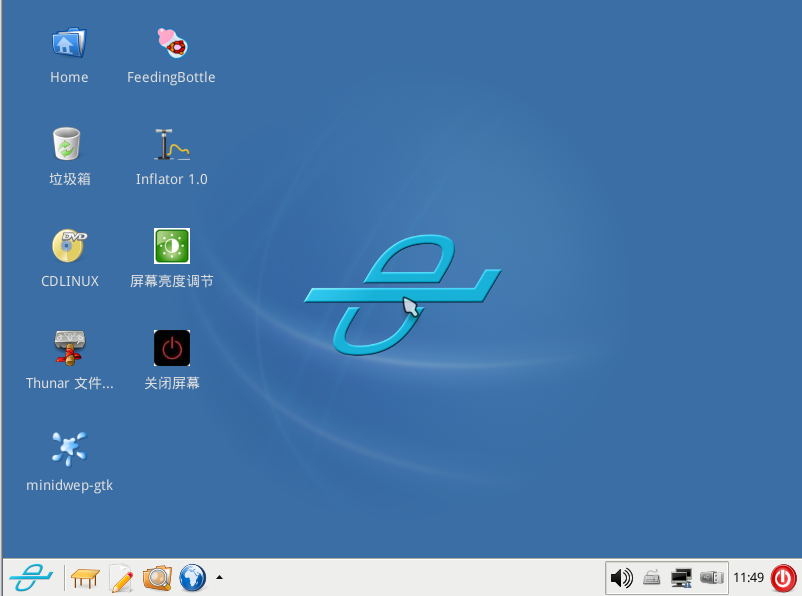Click the 11:49 clock display
The width and height of the screenshot is (802, 596).
748,577
